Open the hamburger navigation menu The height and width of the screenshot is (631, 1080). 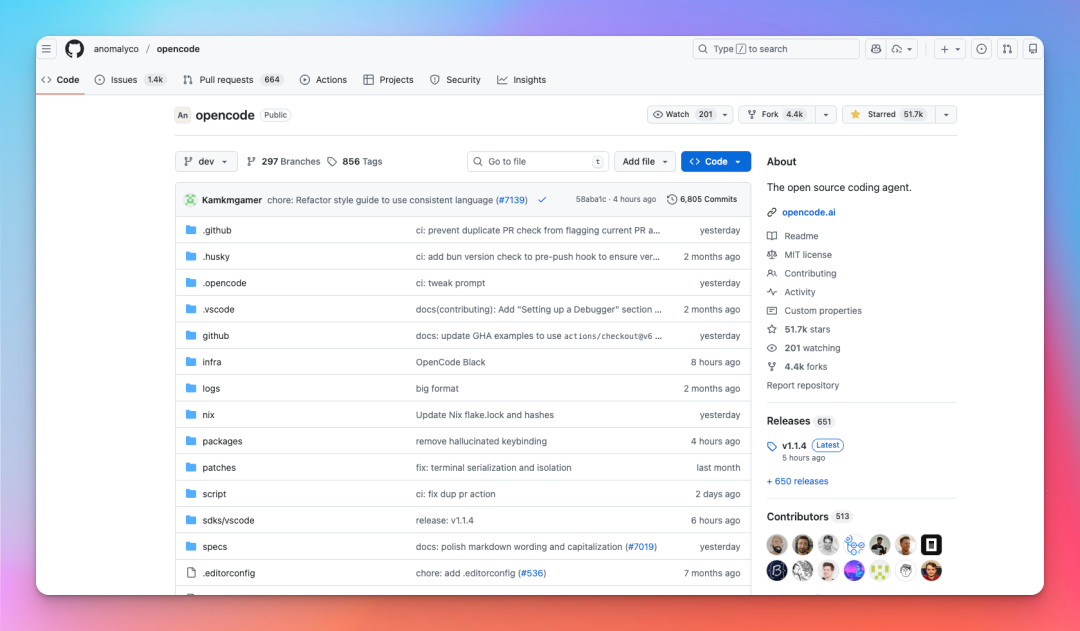(x=46, y=49)
